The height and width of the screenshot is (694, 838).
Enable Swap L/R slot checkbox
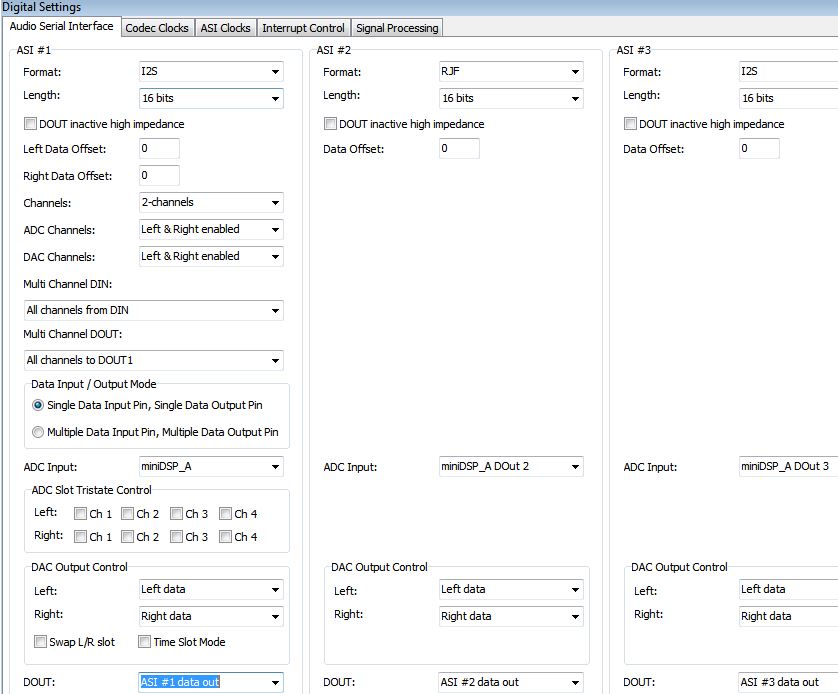click(x=40, y=642)
